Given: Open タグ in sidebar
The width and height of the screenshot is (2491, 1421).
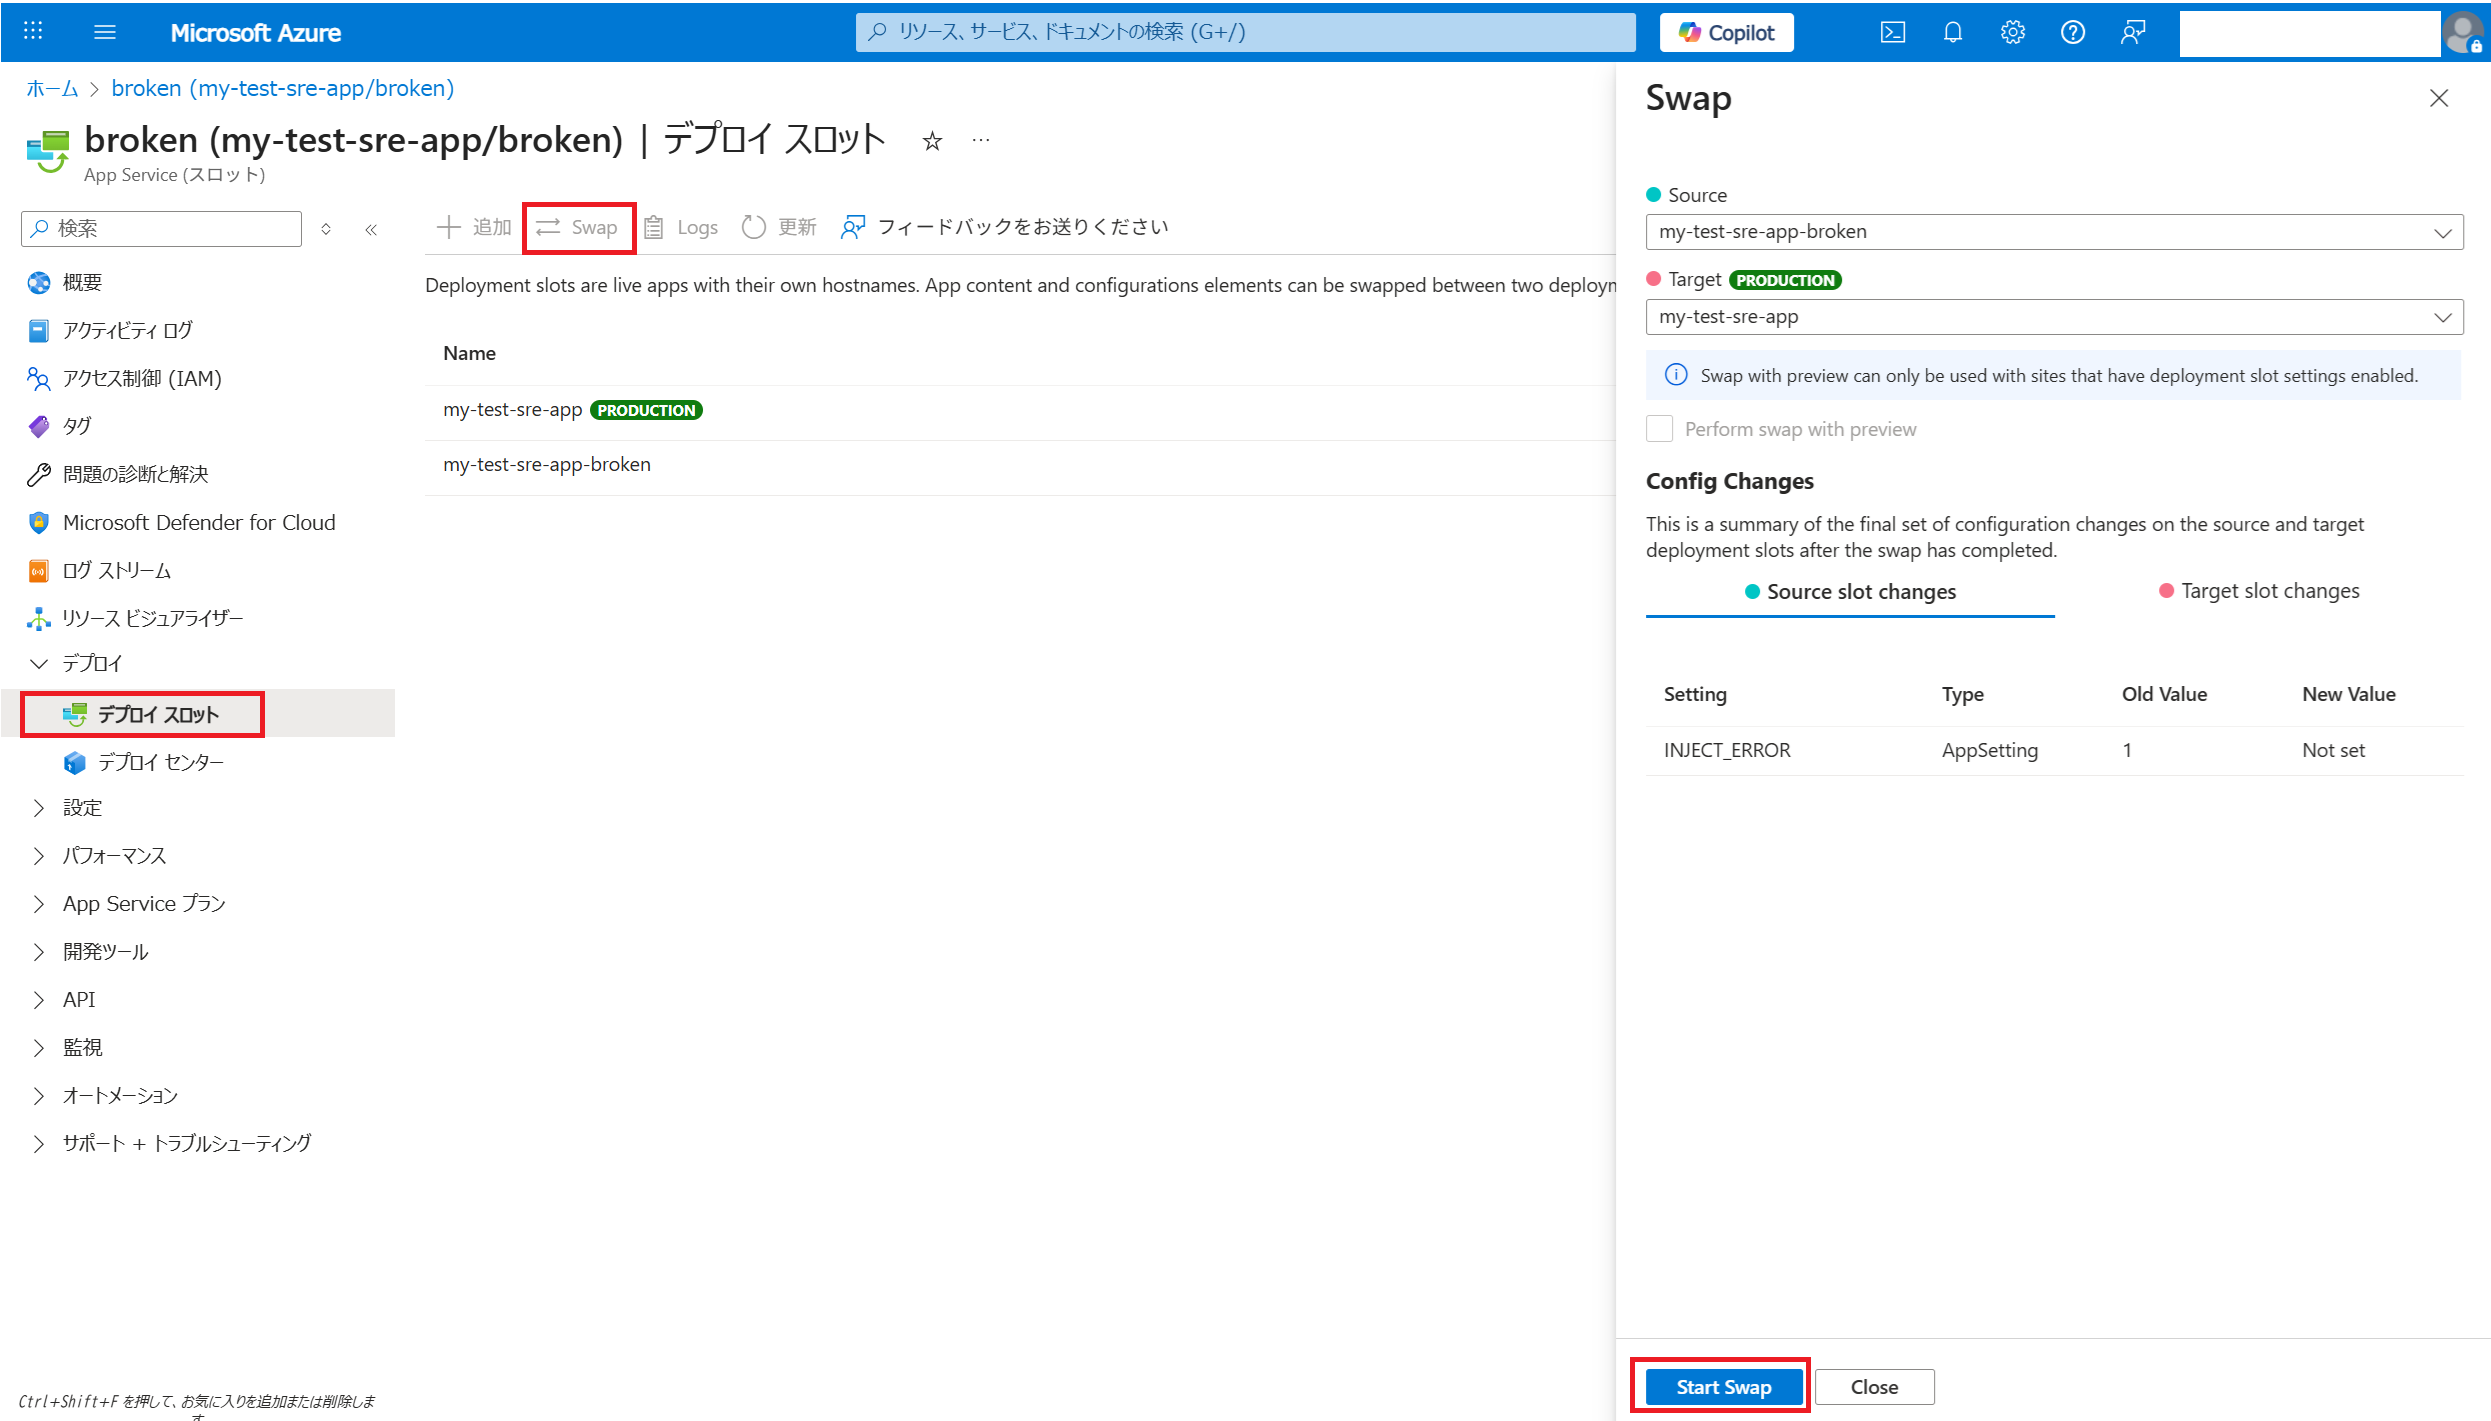Looking at the screenshot, I should [x=77, y=426].
